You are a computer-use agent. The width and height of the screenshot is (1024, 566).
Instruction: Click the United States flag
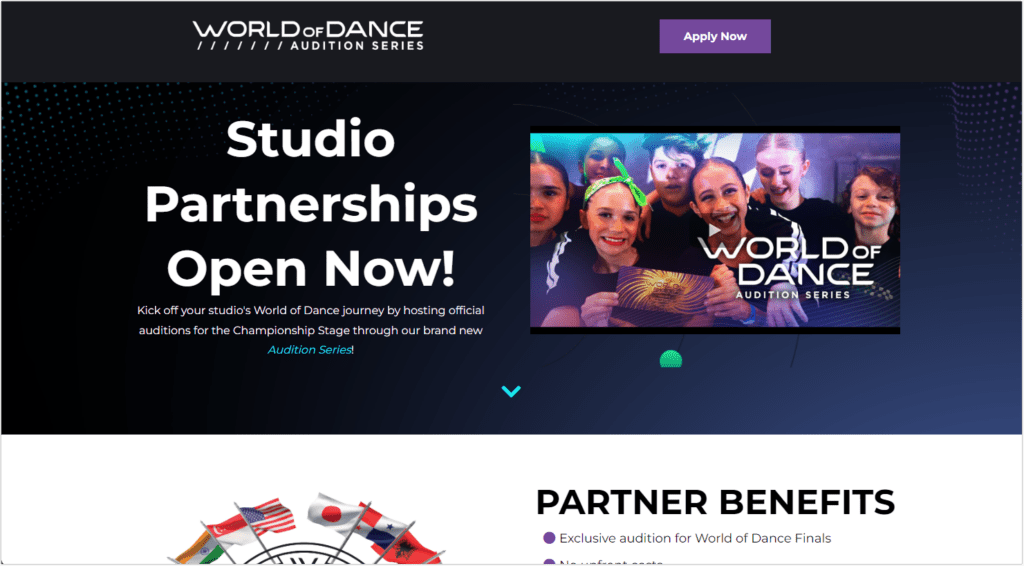[x=267, y=516]
